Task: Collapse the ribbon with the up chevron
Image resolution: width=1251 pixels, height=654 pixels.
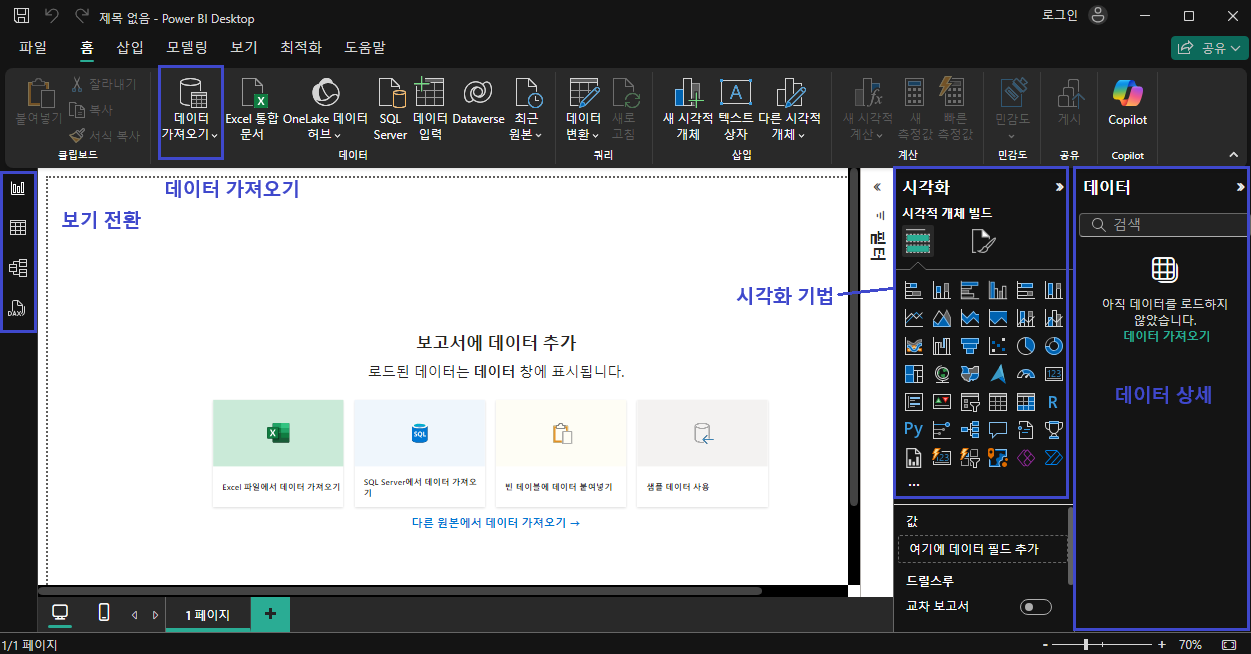Action: coord(1233,153)
